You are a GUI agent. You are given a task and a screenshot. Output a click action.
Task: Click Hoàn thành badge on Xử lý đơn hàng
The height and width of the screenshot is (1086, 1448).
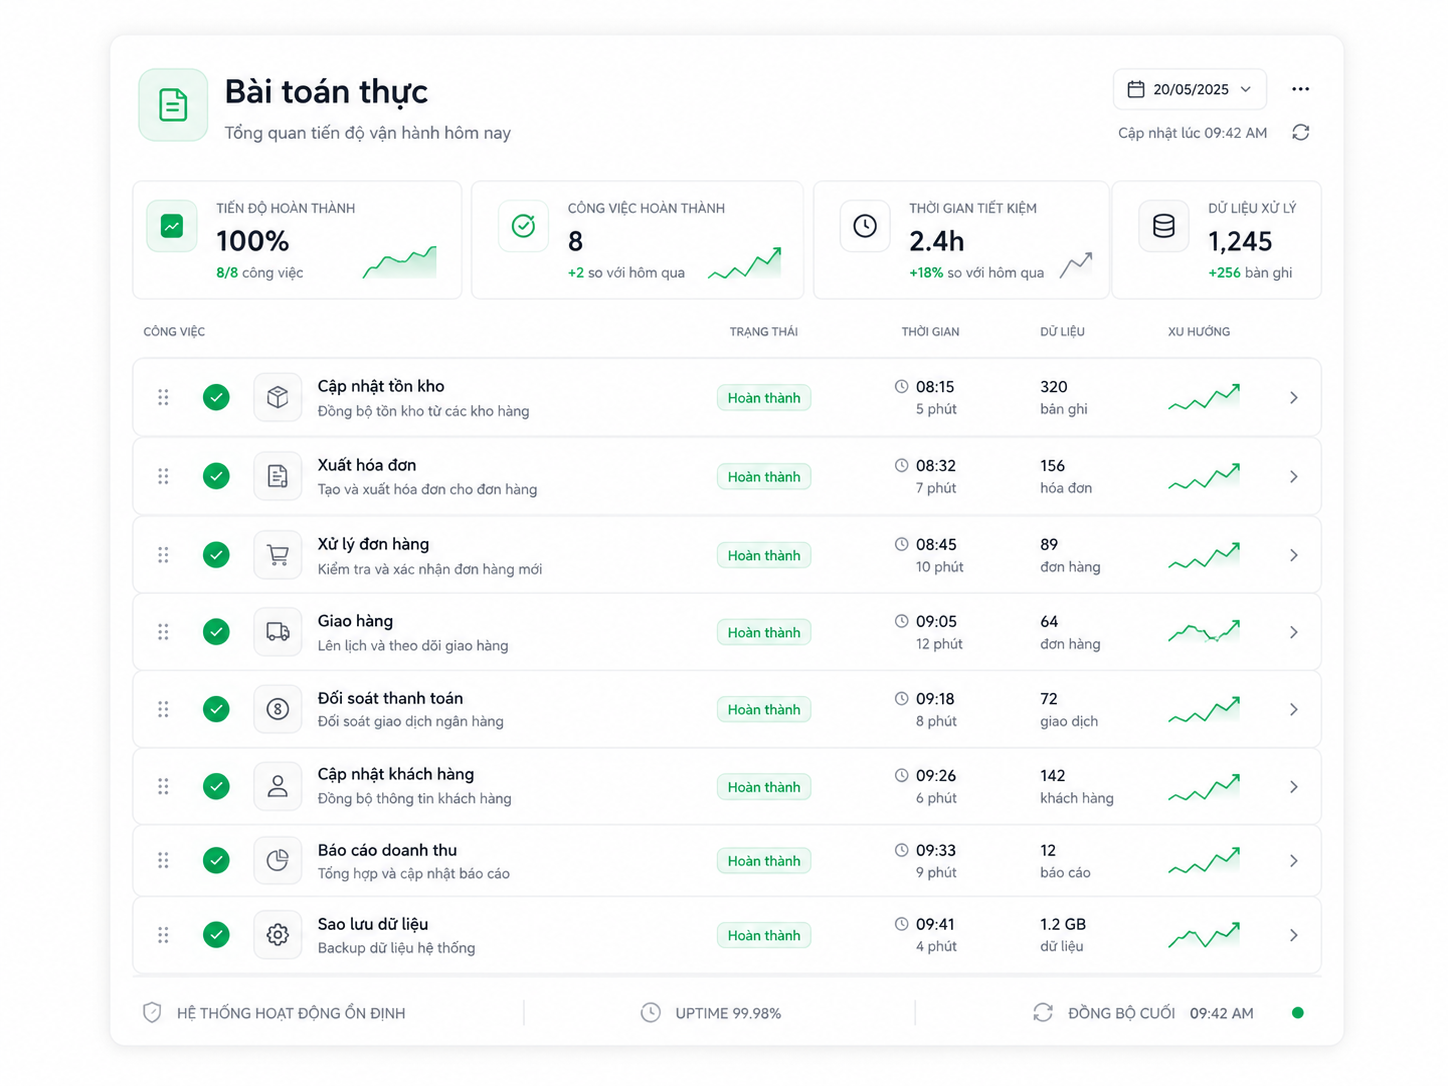click(x=764, y=556)
